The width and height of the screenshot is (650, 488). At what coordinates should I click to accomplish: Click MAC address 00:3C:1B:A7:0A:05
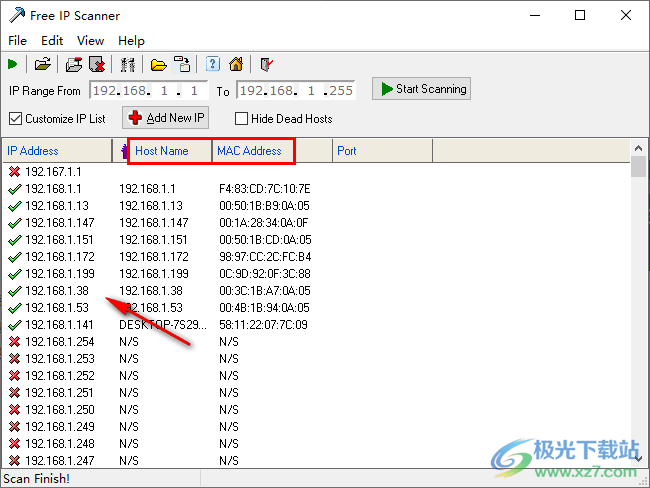coord(265,291)
